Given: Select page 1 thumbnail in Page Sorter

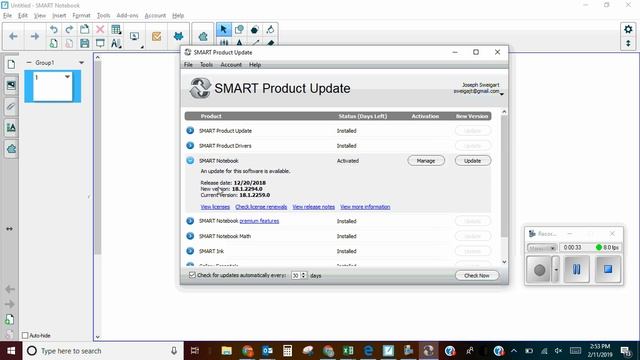Looking at the screenshot, I should [52, 86].
